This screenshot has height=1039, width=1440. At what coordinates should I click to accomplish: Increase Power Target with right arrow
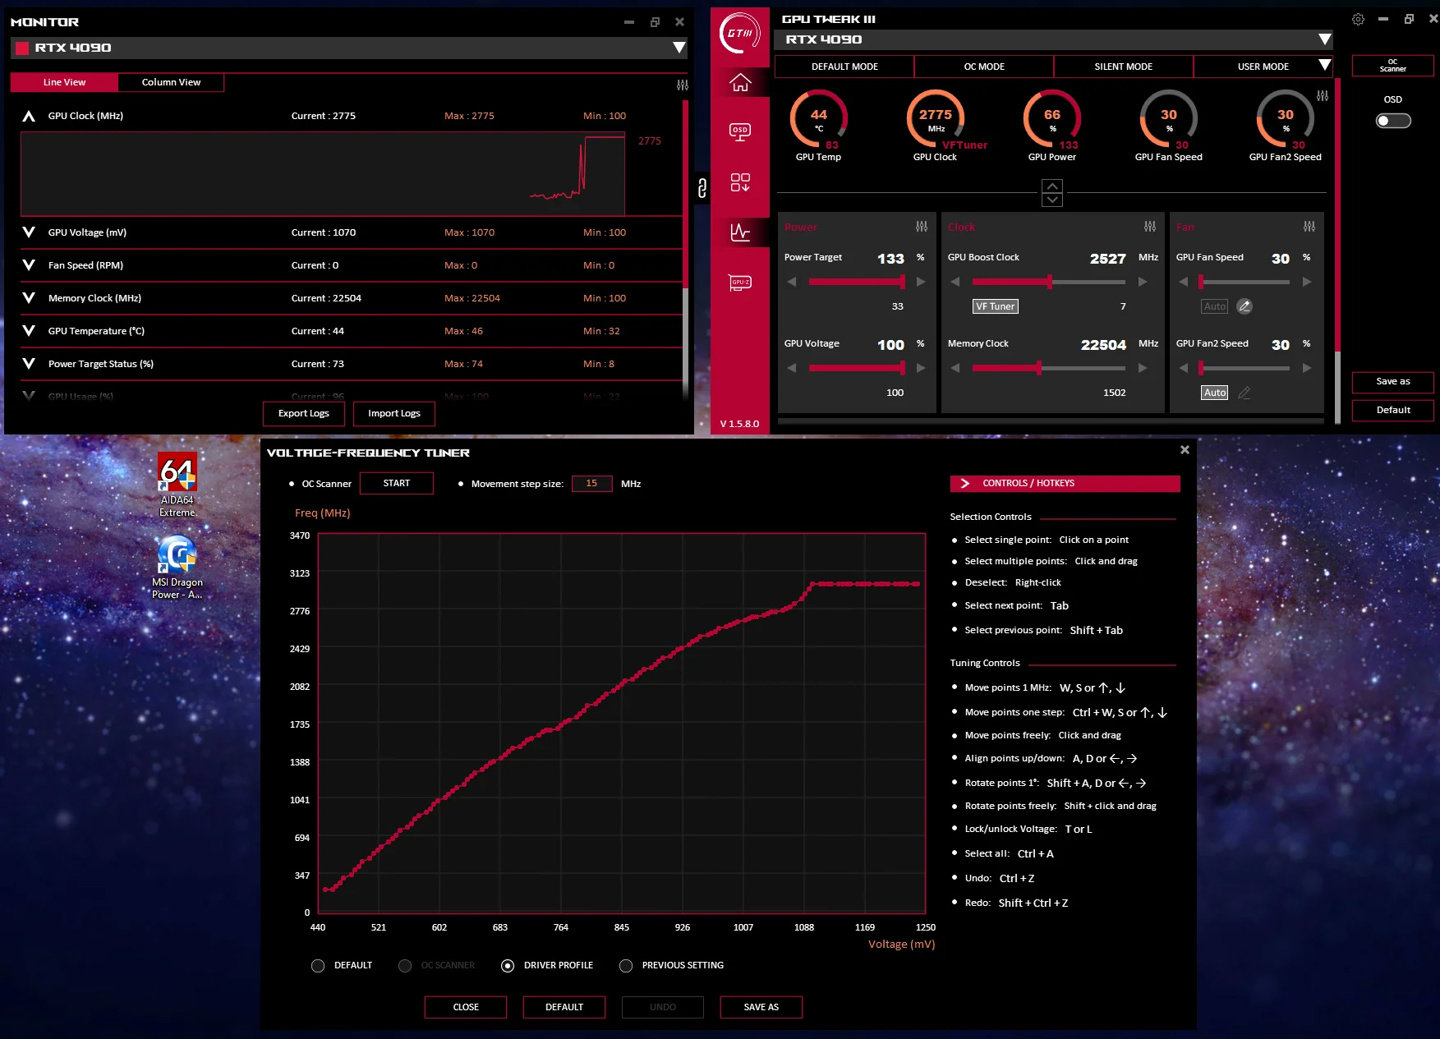[x=921, y=282]
